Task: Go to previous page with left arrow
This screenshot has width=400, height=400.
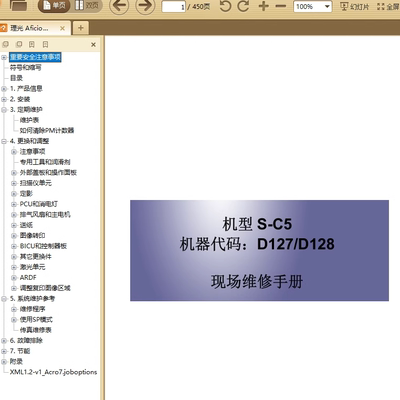Action: pyautogui.click(x=119, y=6)
